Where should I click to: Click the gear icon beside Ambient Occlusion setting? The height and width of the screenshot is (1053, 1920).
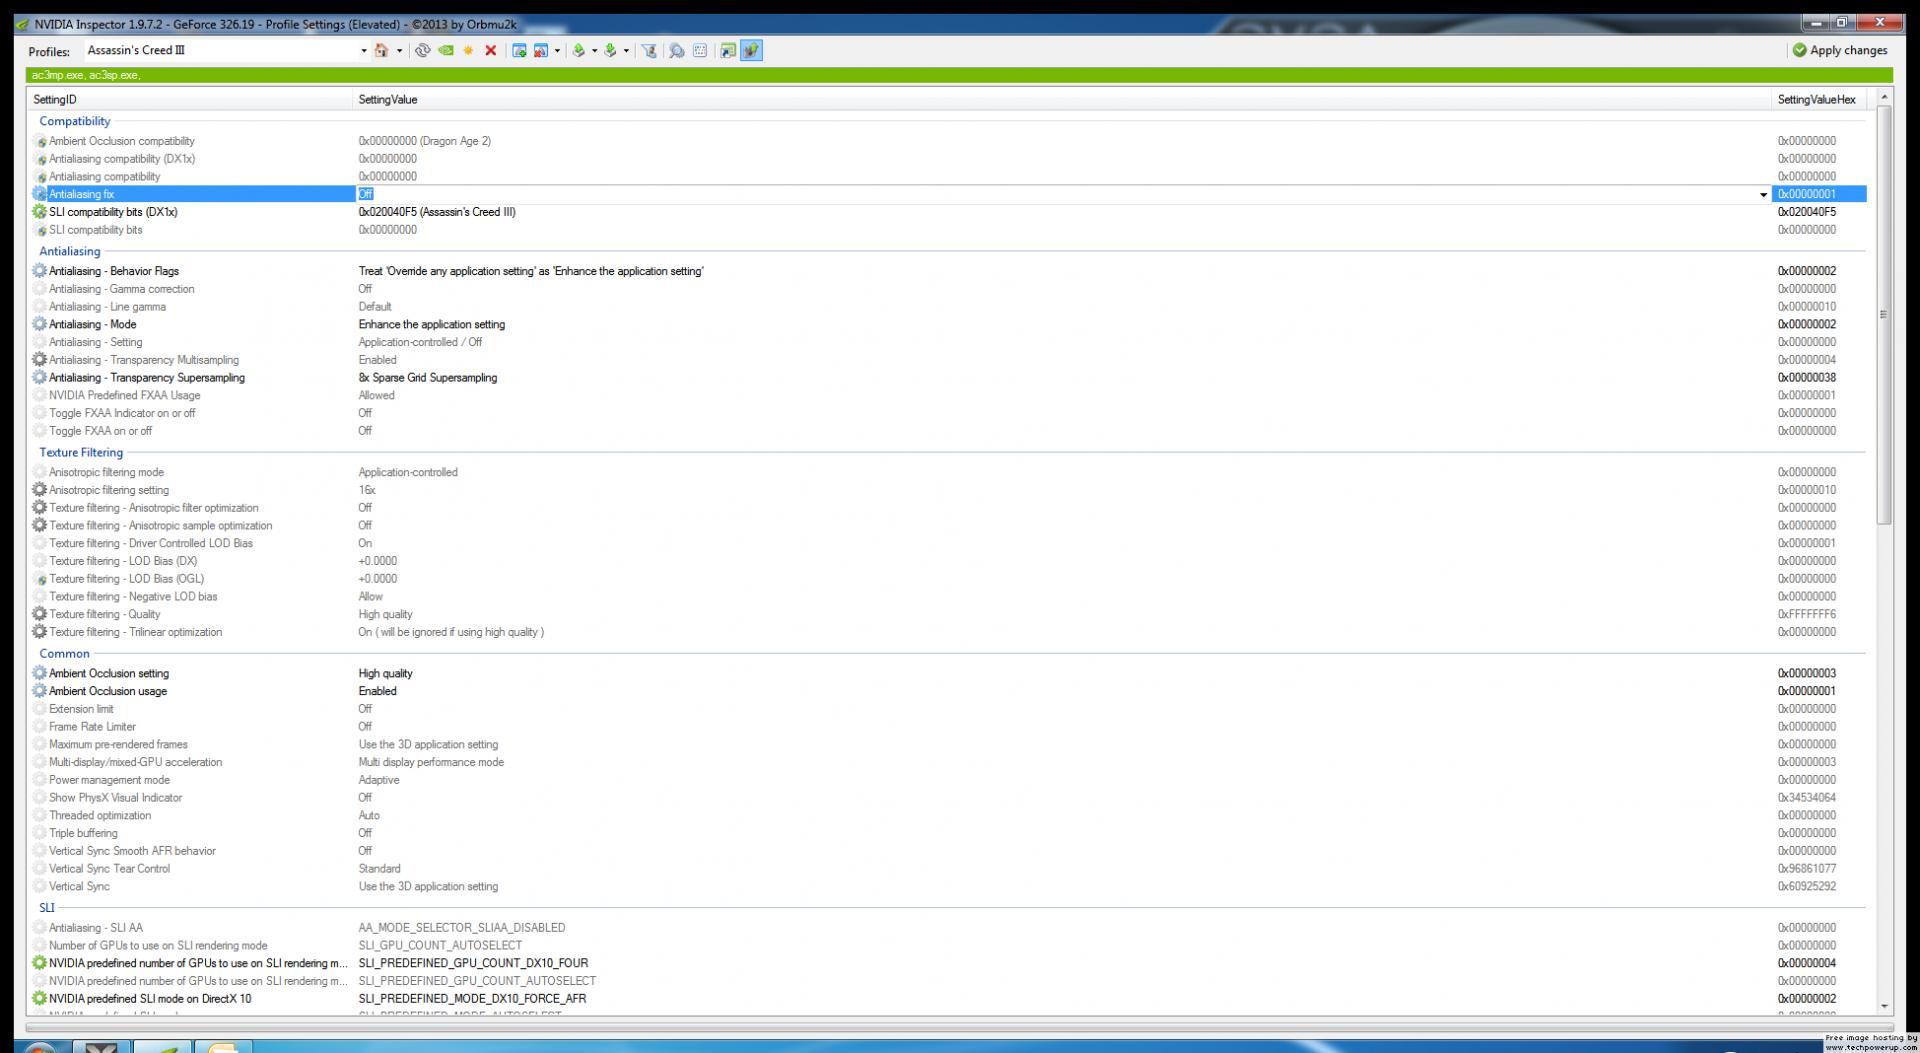(39, 673)
